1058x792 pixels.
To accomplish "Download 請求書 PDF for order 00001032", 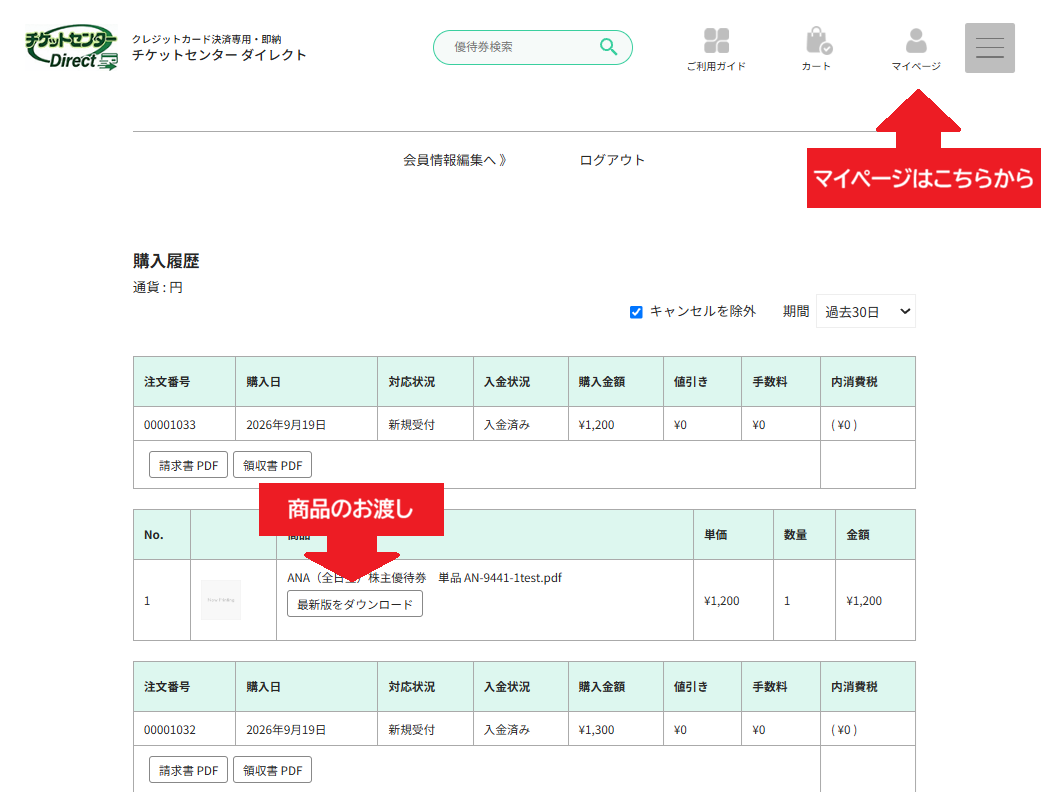I will click(188, 770).
